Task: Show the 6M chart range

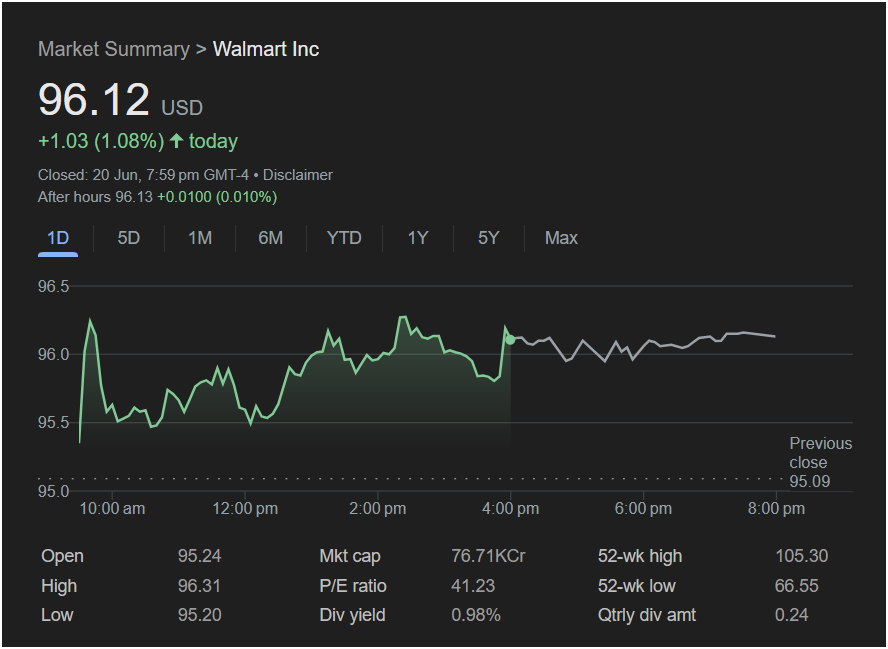Action: coord(270,238)
